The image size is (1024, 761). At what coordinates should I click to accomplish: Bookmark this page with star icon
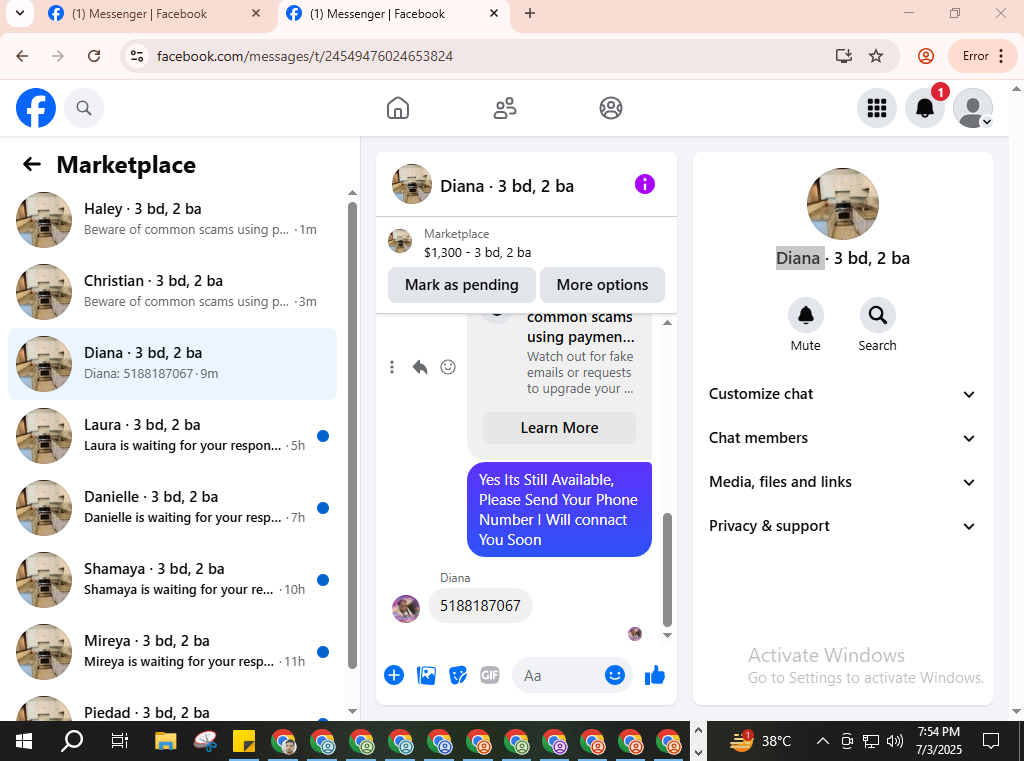coord(876,56)
